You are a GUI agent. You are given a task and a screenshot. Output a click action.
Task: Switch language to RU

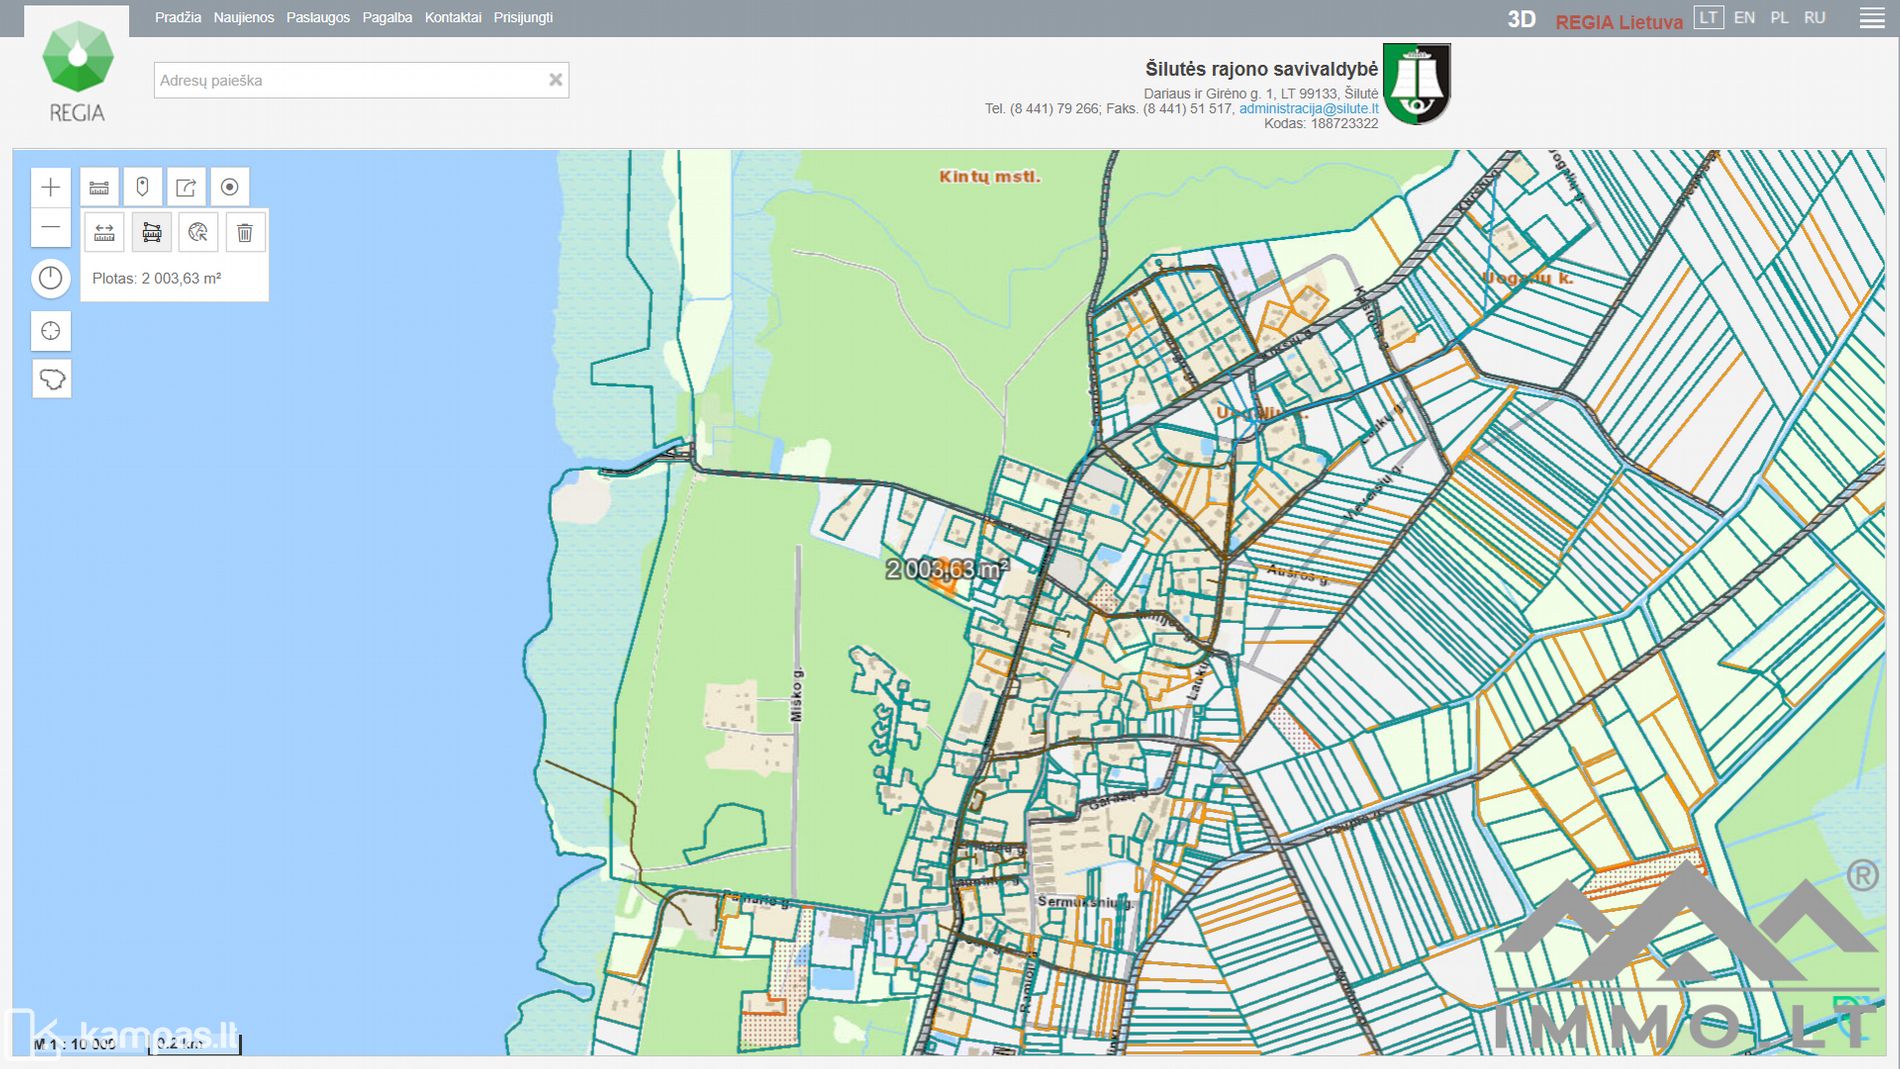coord(1815,18)
